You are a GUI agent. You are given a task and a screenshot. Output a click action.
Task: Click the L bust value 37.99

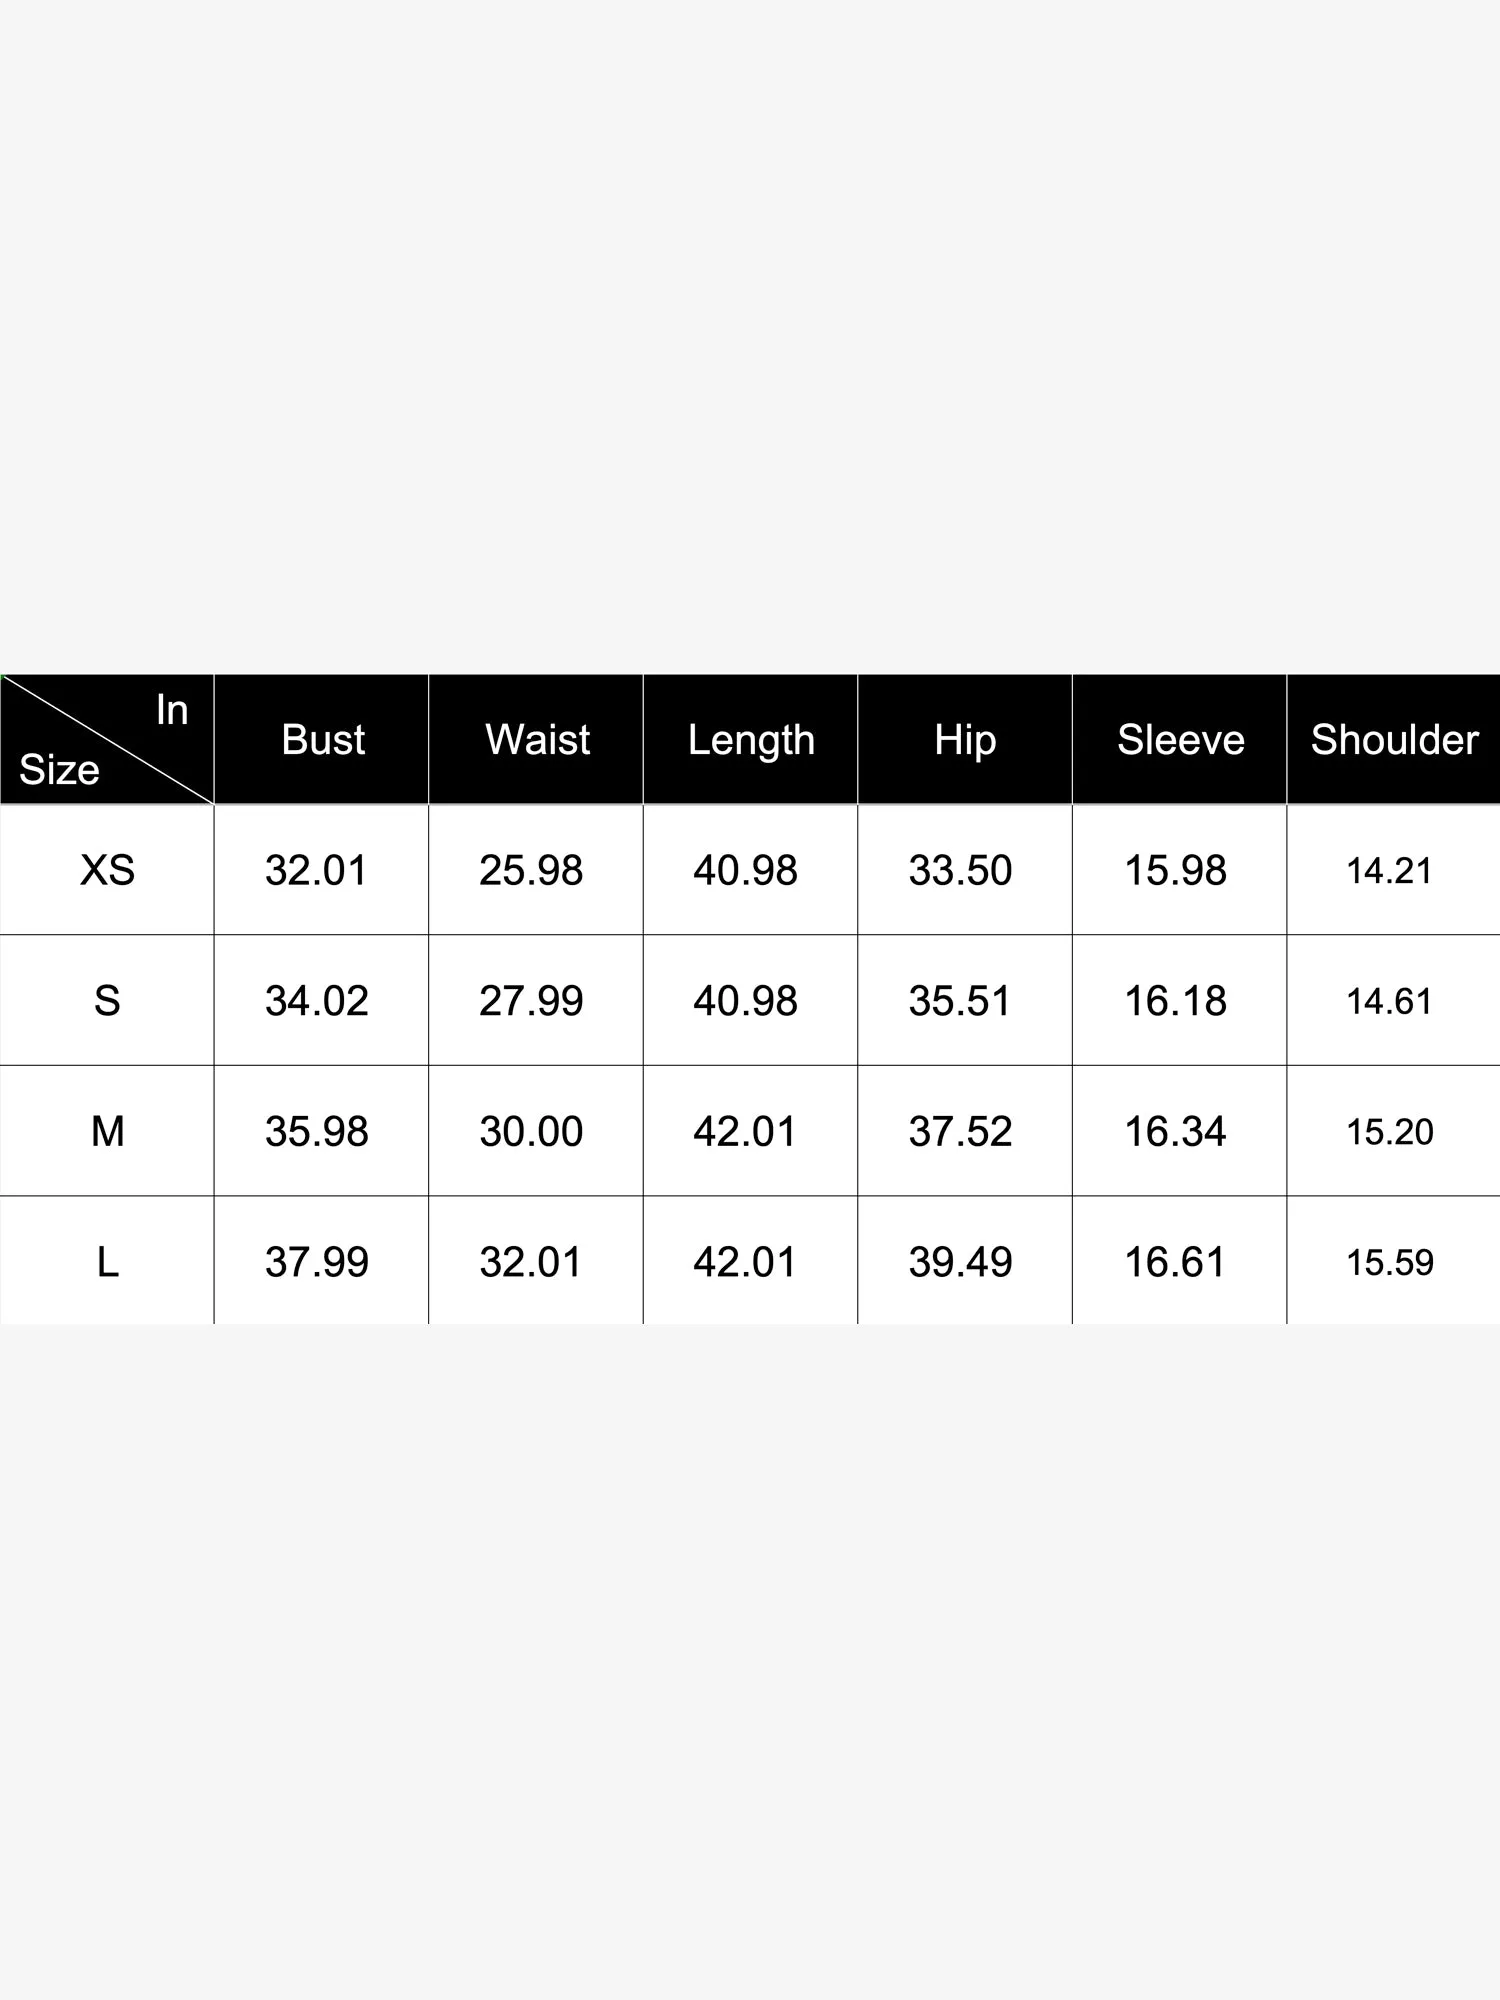[x=317, y=1262]
